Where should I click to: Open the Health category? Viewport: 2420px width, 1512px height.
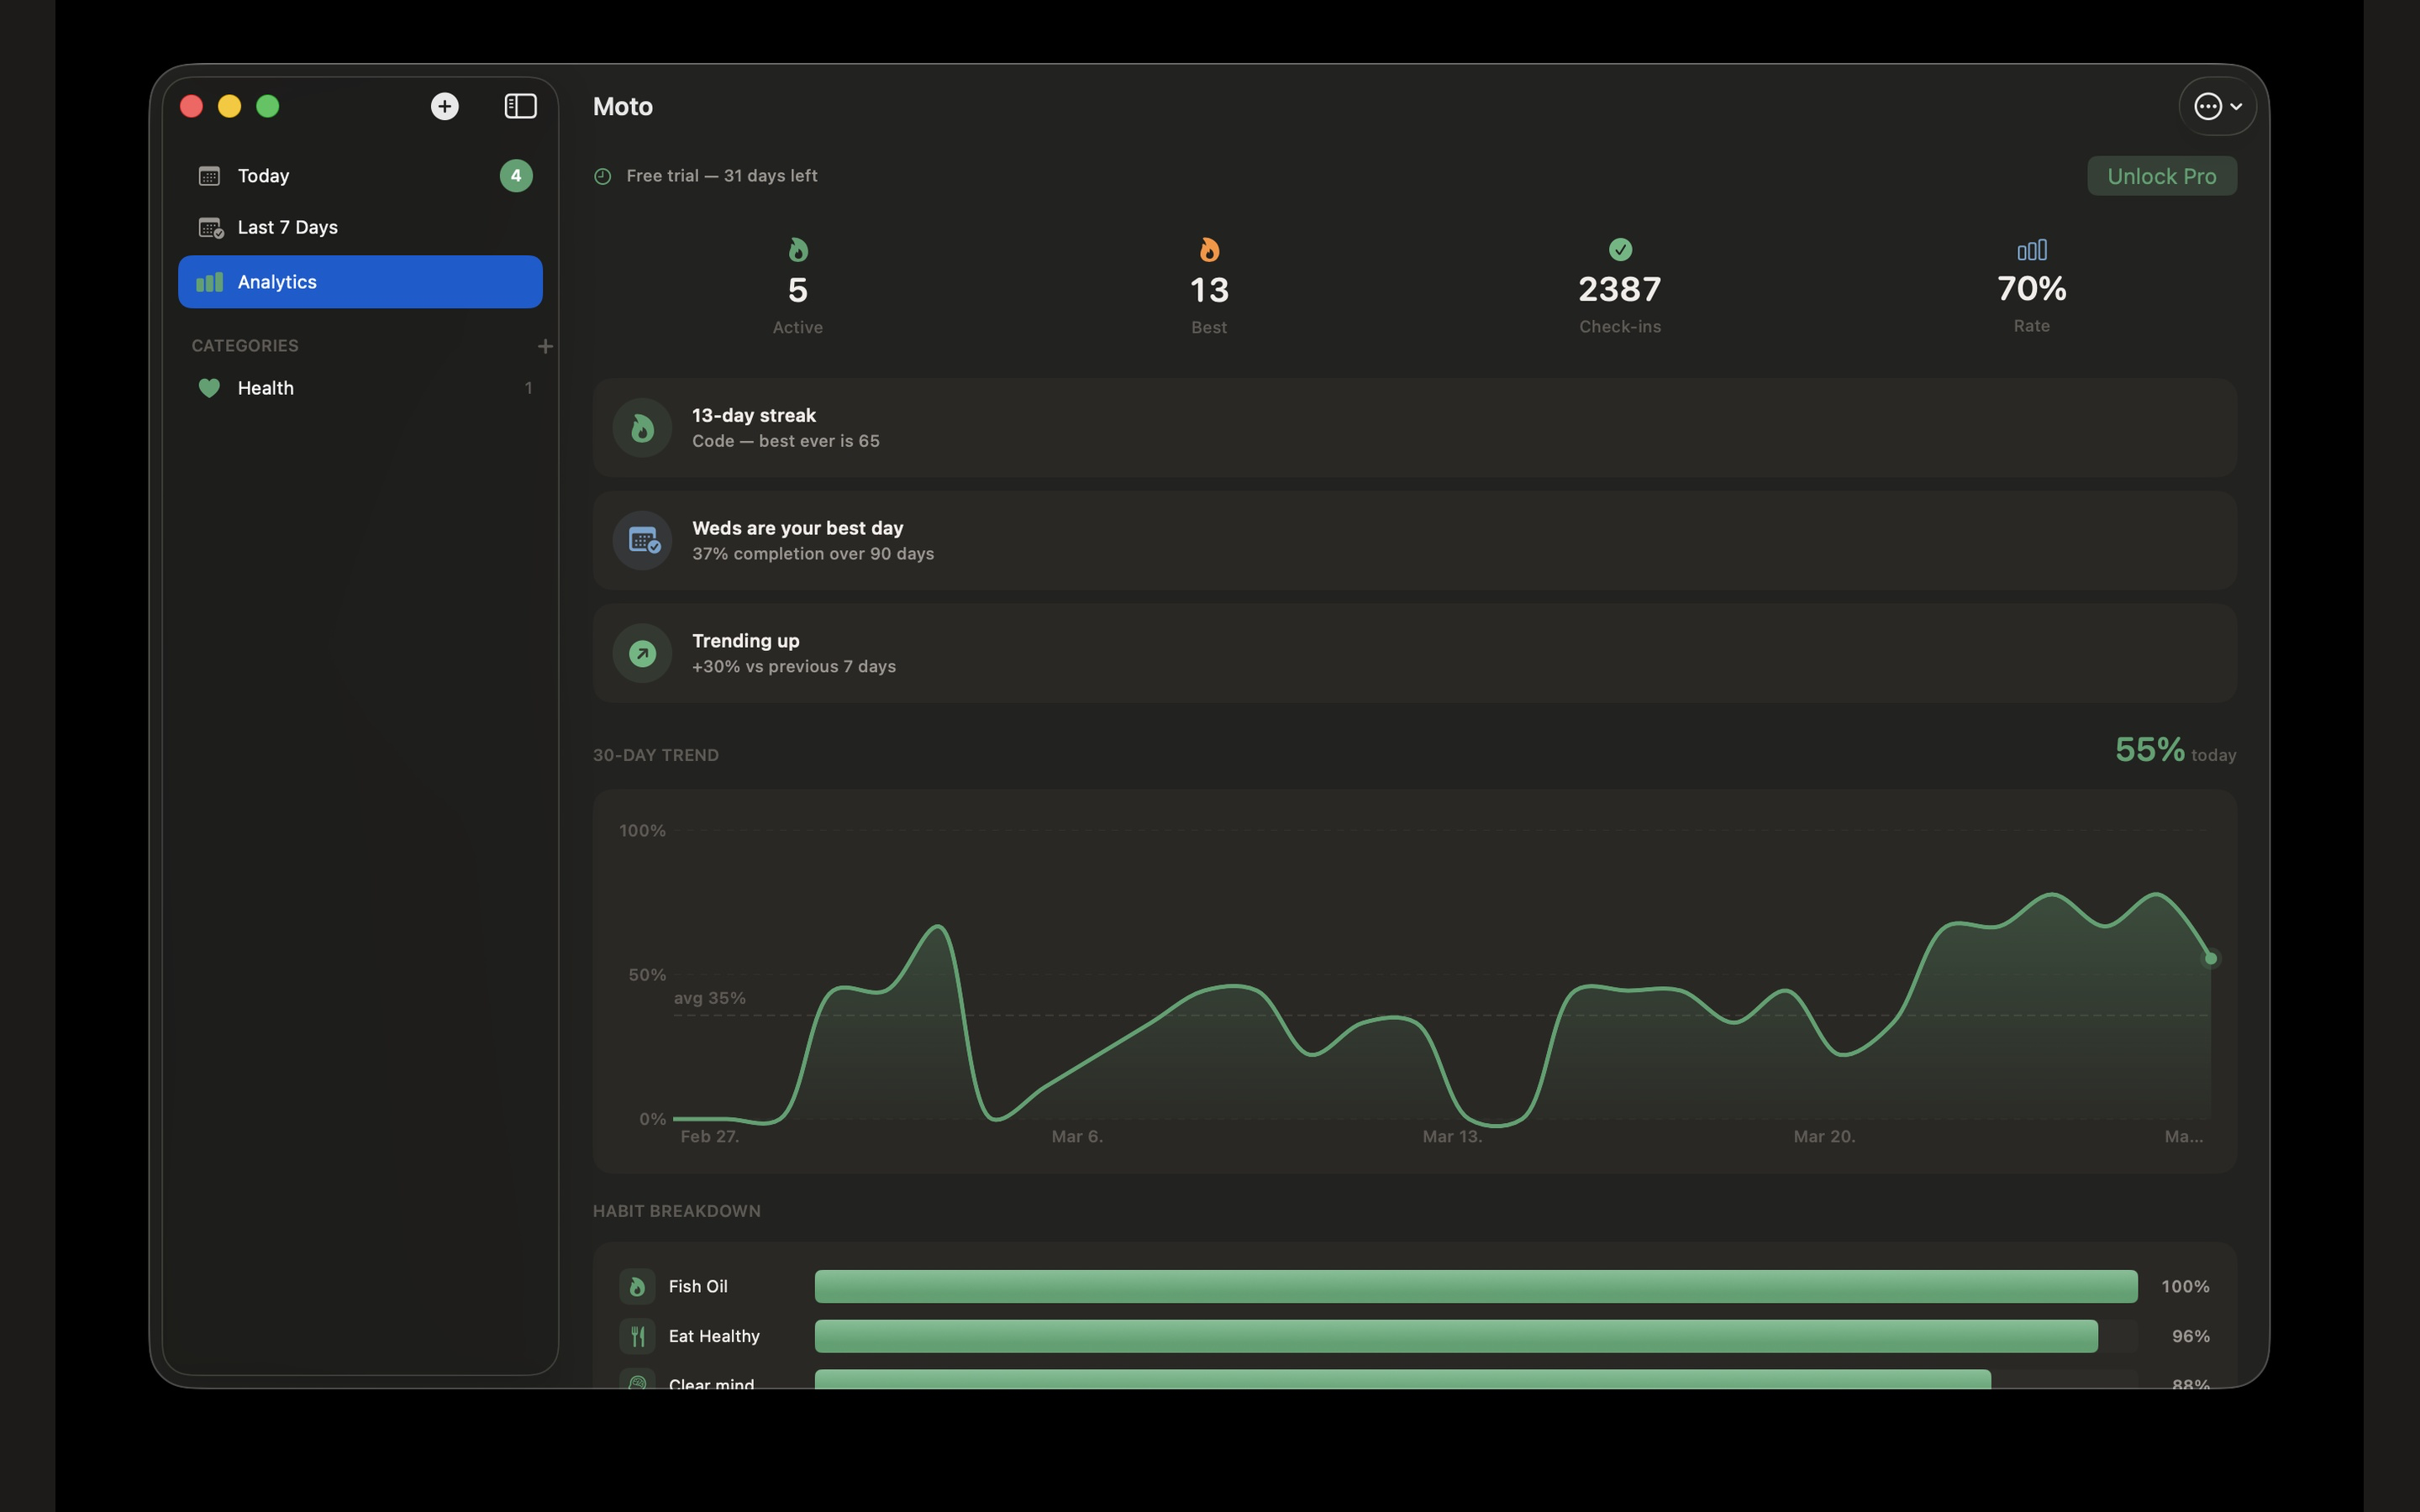coord(360,388)
